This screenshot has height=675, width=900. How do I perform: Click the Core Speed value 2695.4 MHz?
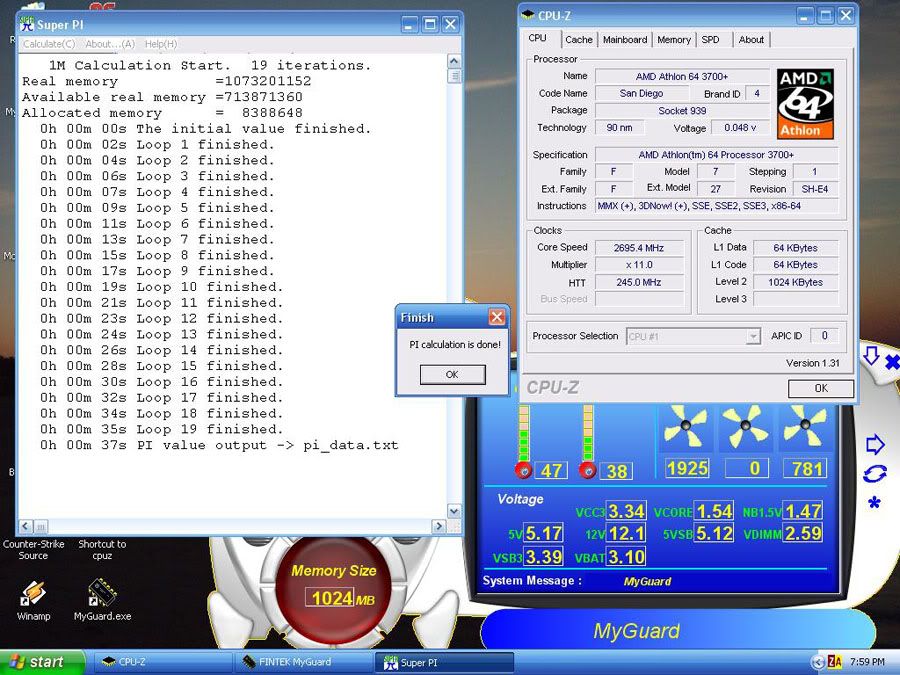639,248
